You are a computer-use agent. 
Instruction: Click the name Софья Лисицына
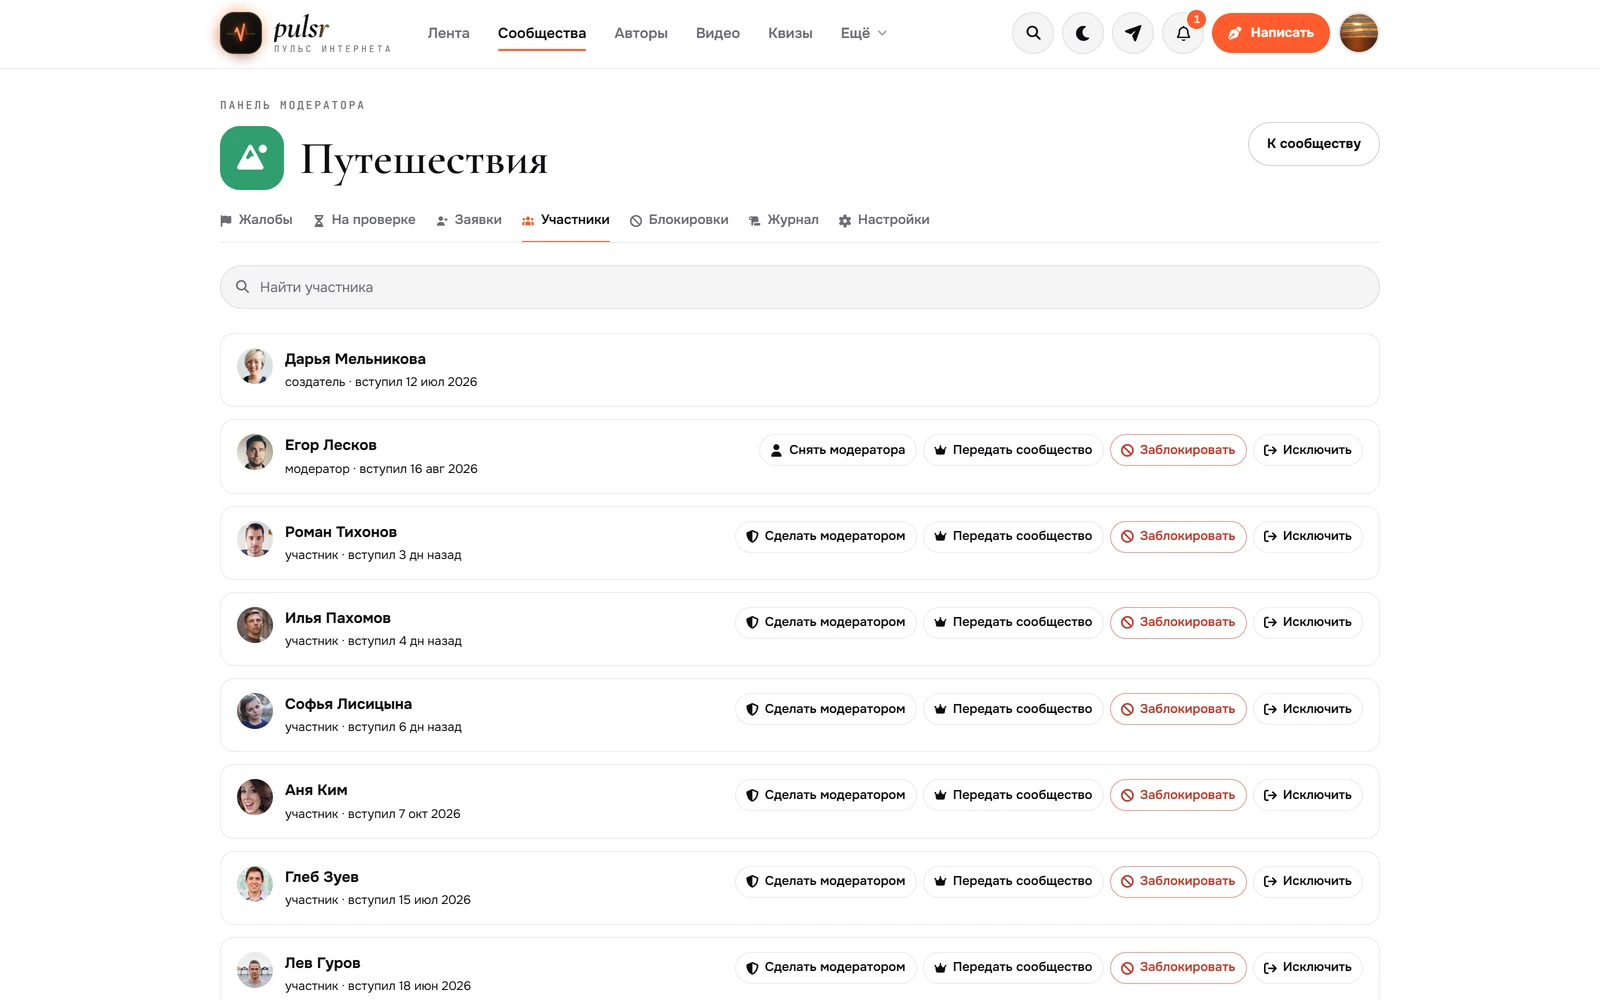tap(348, 704)
